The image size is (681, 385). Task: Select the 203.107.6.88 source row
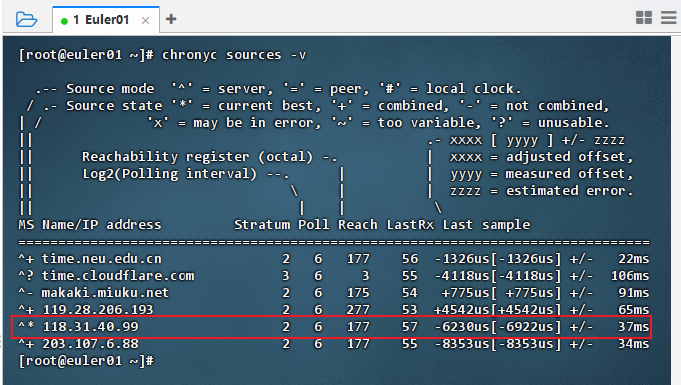coord(334,344)
